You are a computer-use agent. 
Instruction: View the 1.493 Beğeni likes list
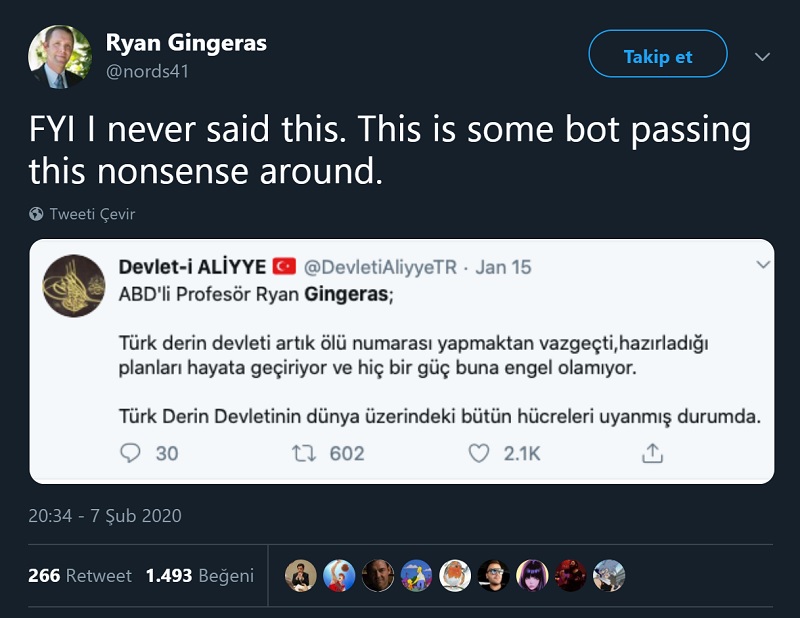click(x=199, y=576)
